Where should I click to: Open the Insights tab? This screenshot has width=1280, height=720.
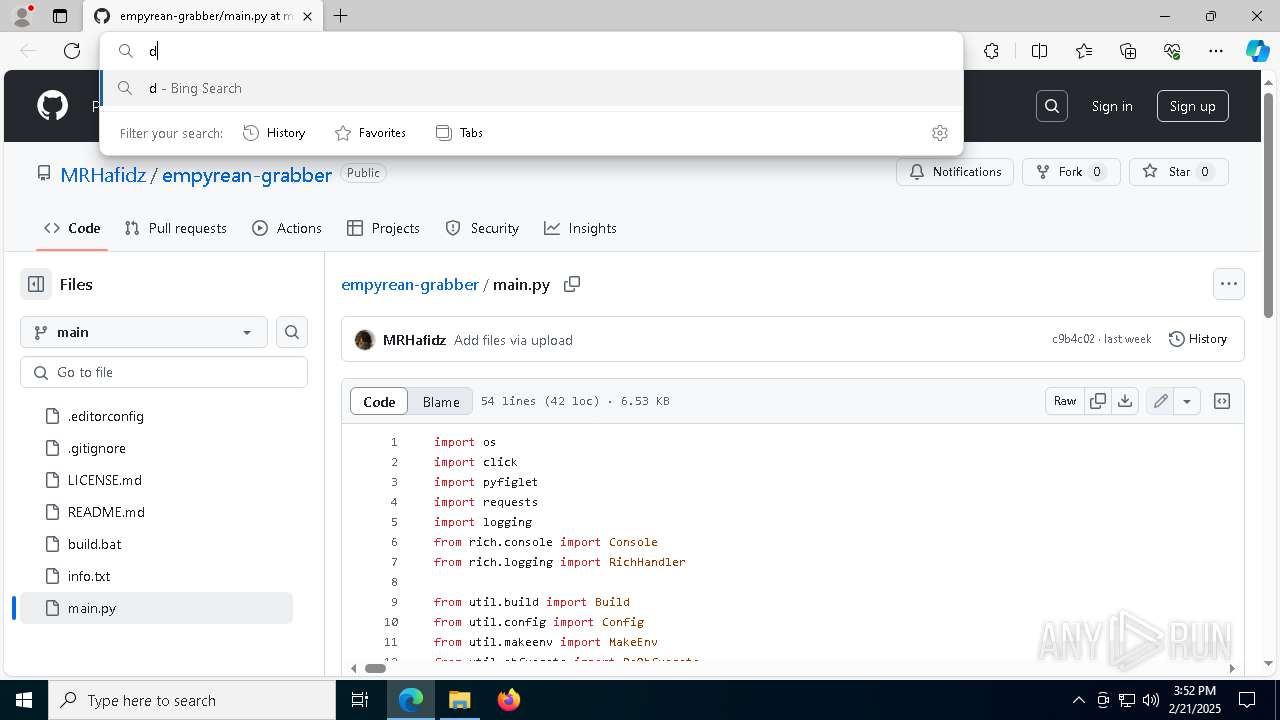coord(580,228)
